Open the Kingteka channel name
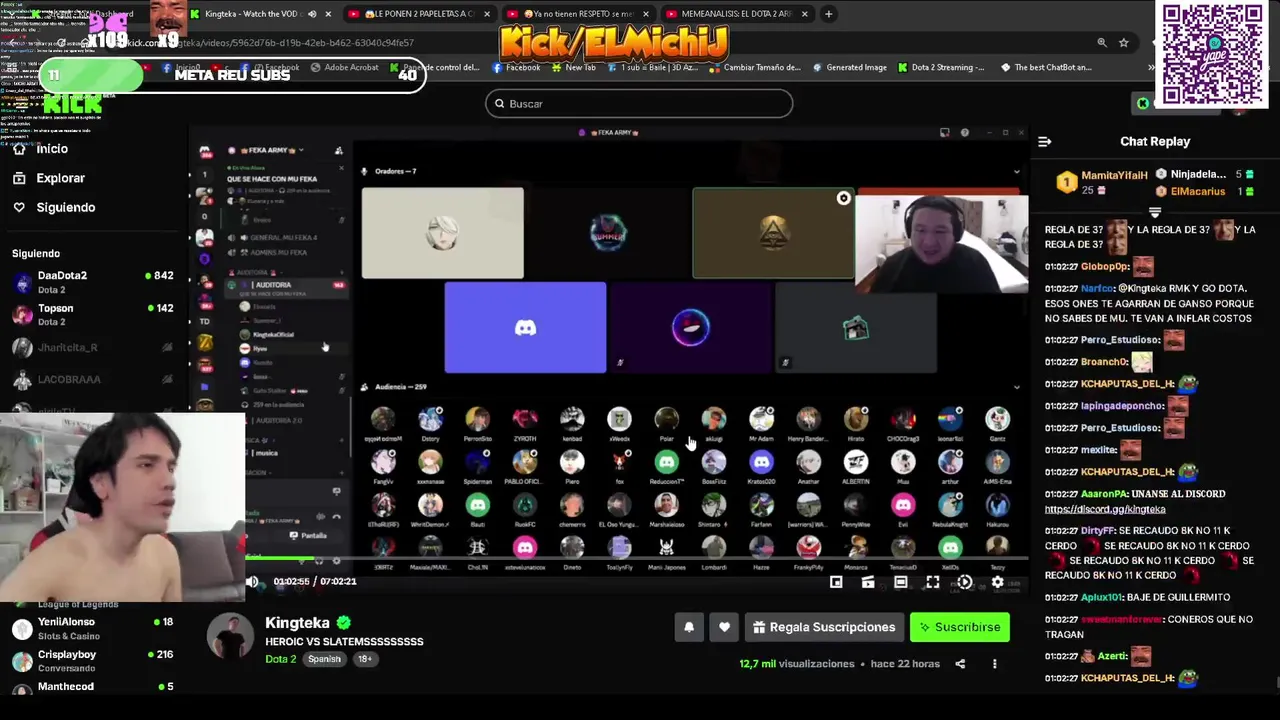 297,622
